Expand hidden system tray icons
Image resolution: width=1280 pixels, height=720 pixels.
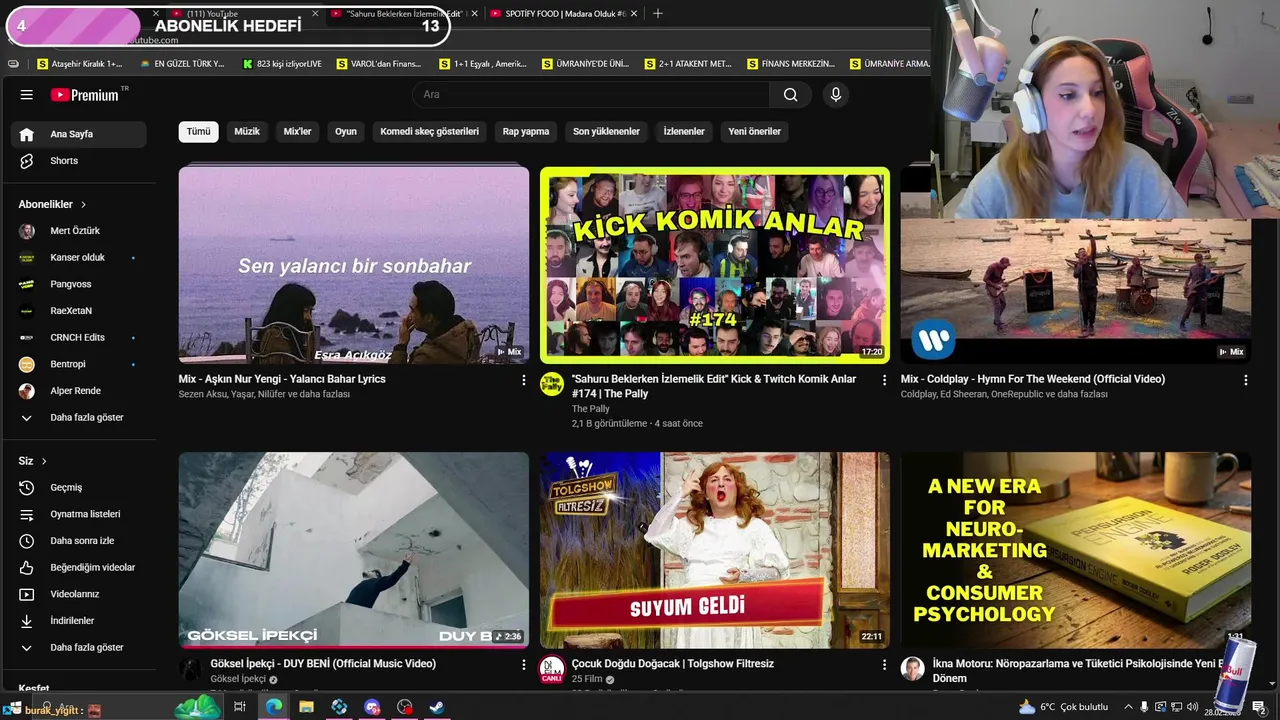[x=1128, y=707]
